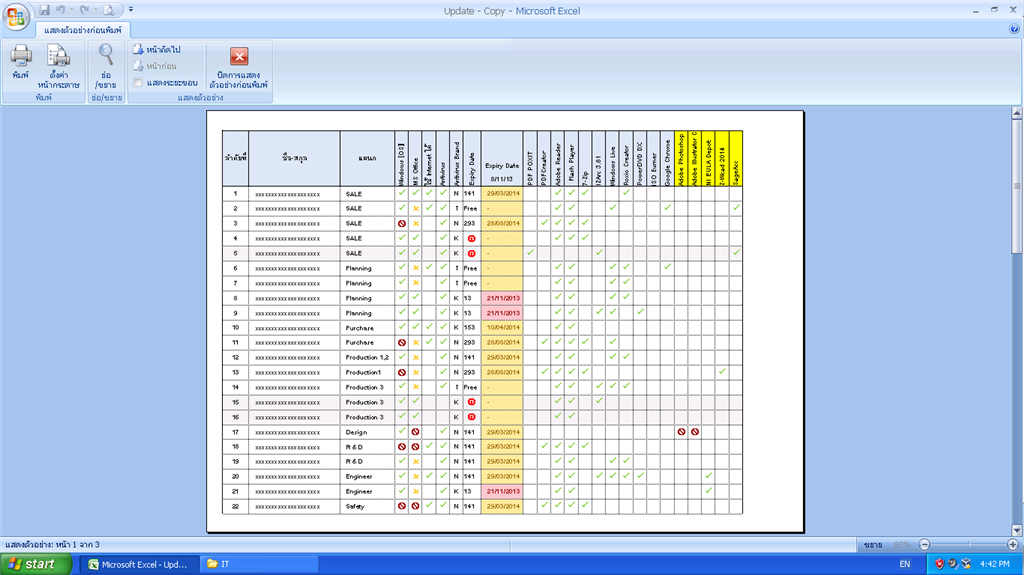
Task: Go to next page with หน้าถัดไป
Action: click(157, 50)
